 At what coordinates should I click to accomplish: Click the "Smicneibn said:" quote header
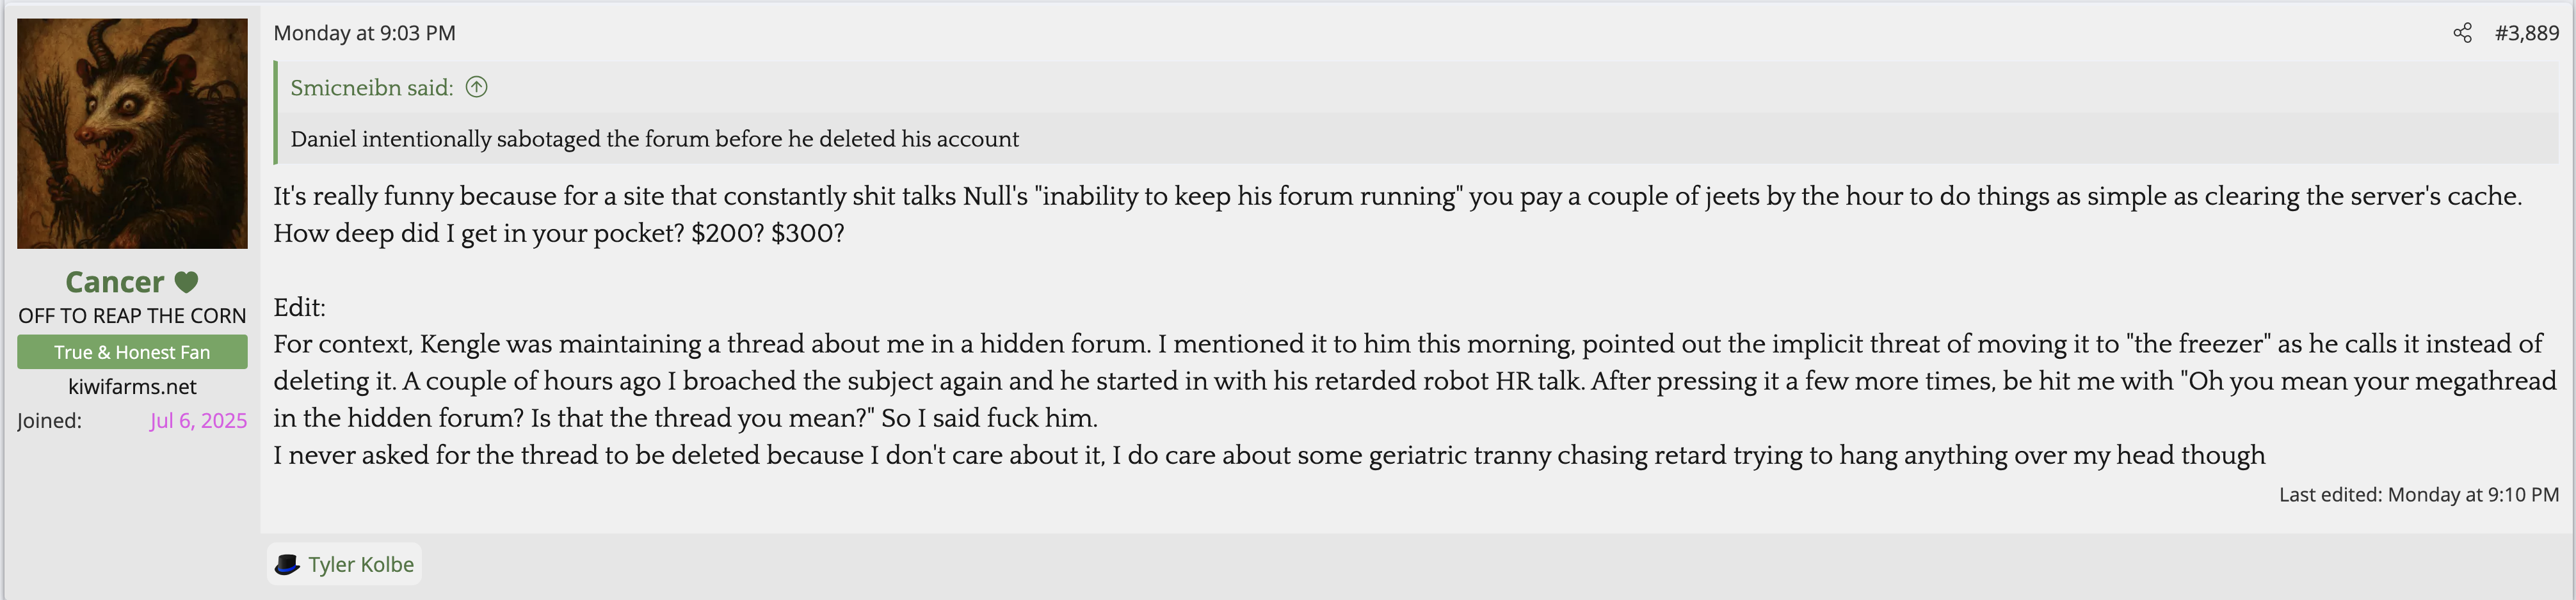click(x=371, y=88)
